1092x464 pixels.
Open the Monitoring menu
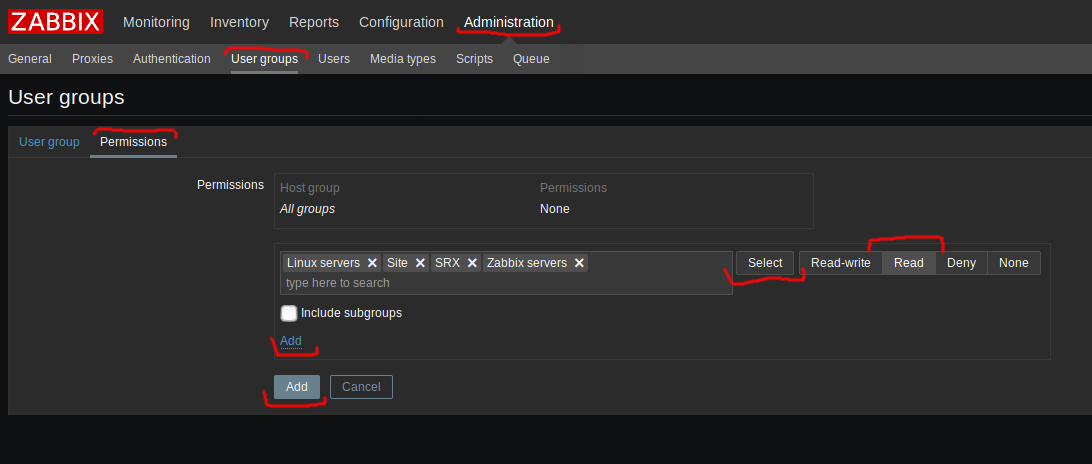click(156, 22)
